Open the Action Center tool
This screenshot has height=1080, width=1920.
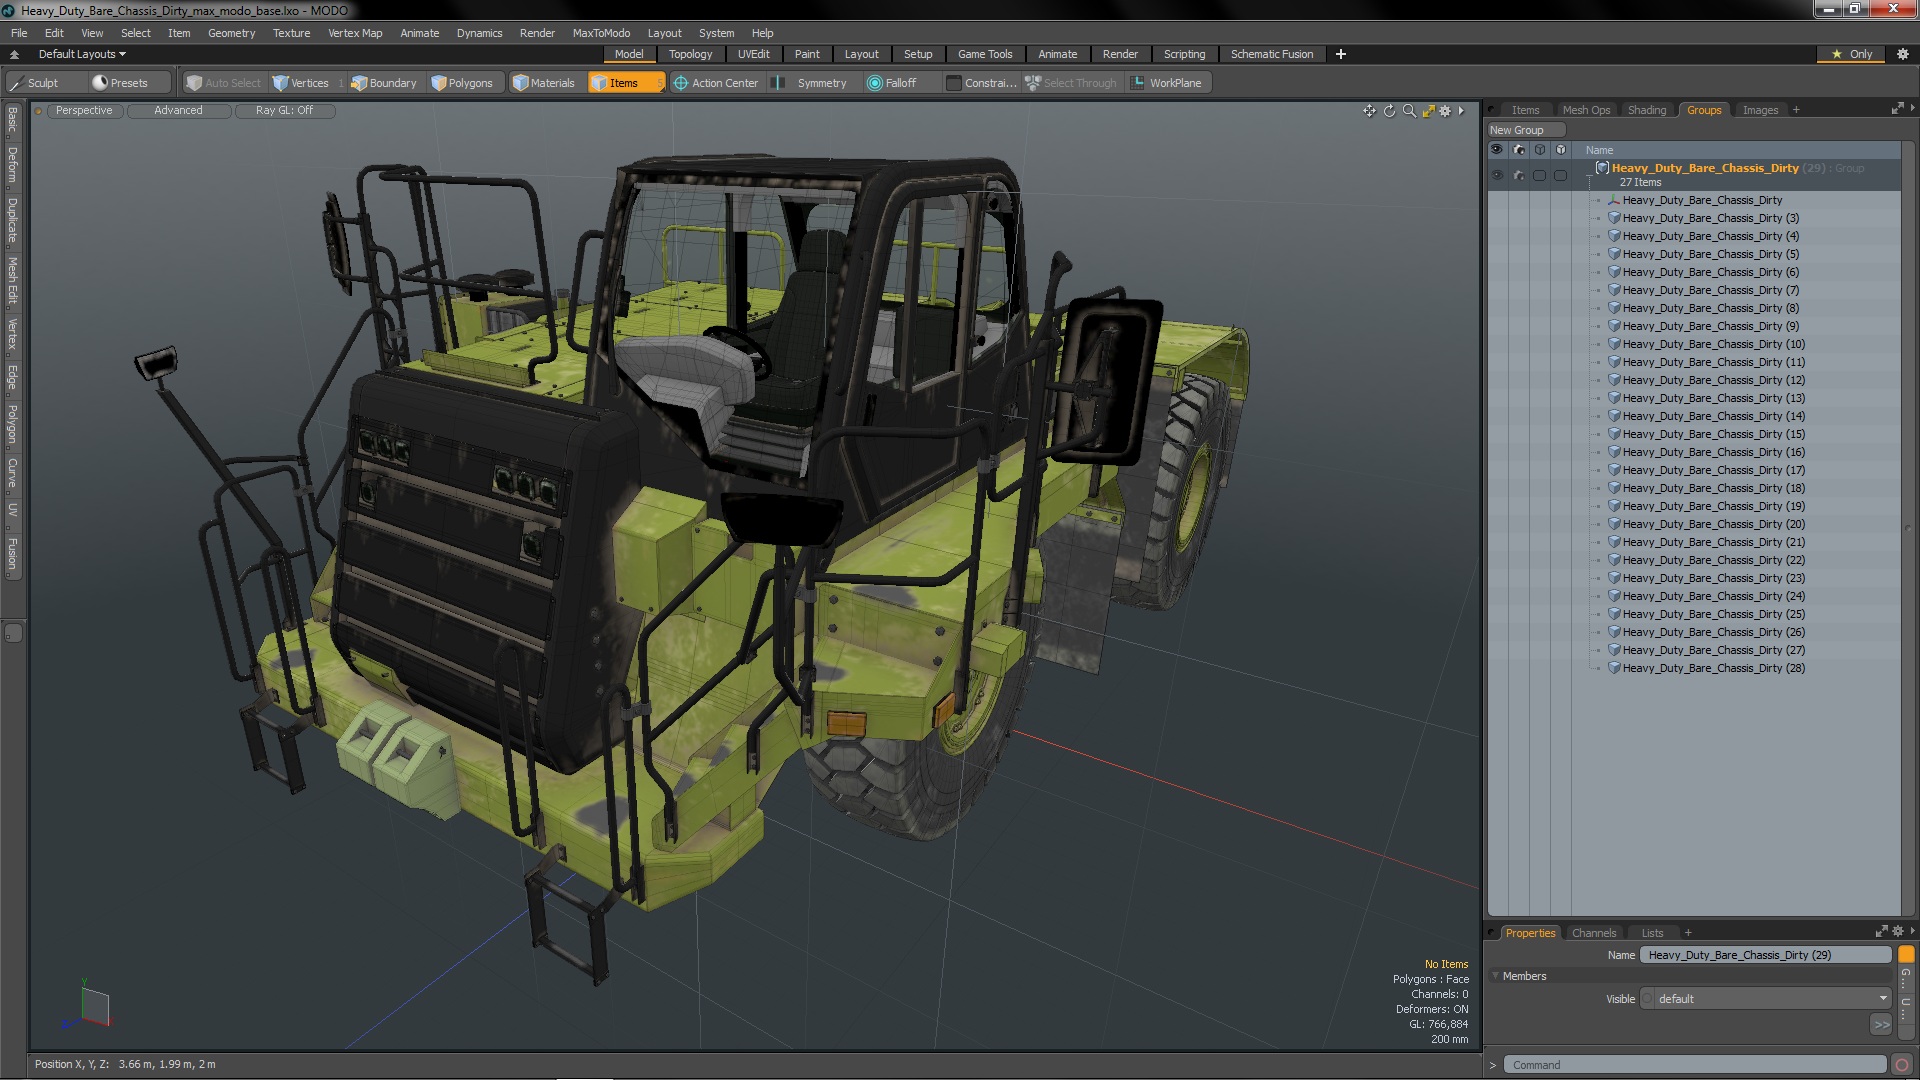click(716, 83)
